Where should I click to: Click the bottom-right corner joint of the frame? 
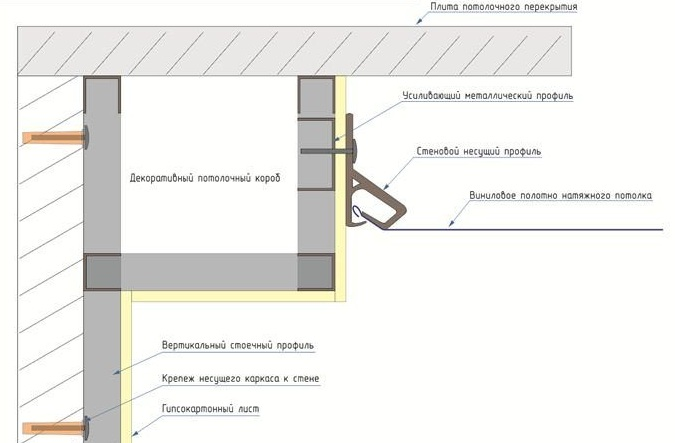click(x=315, y=271)
